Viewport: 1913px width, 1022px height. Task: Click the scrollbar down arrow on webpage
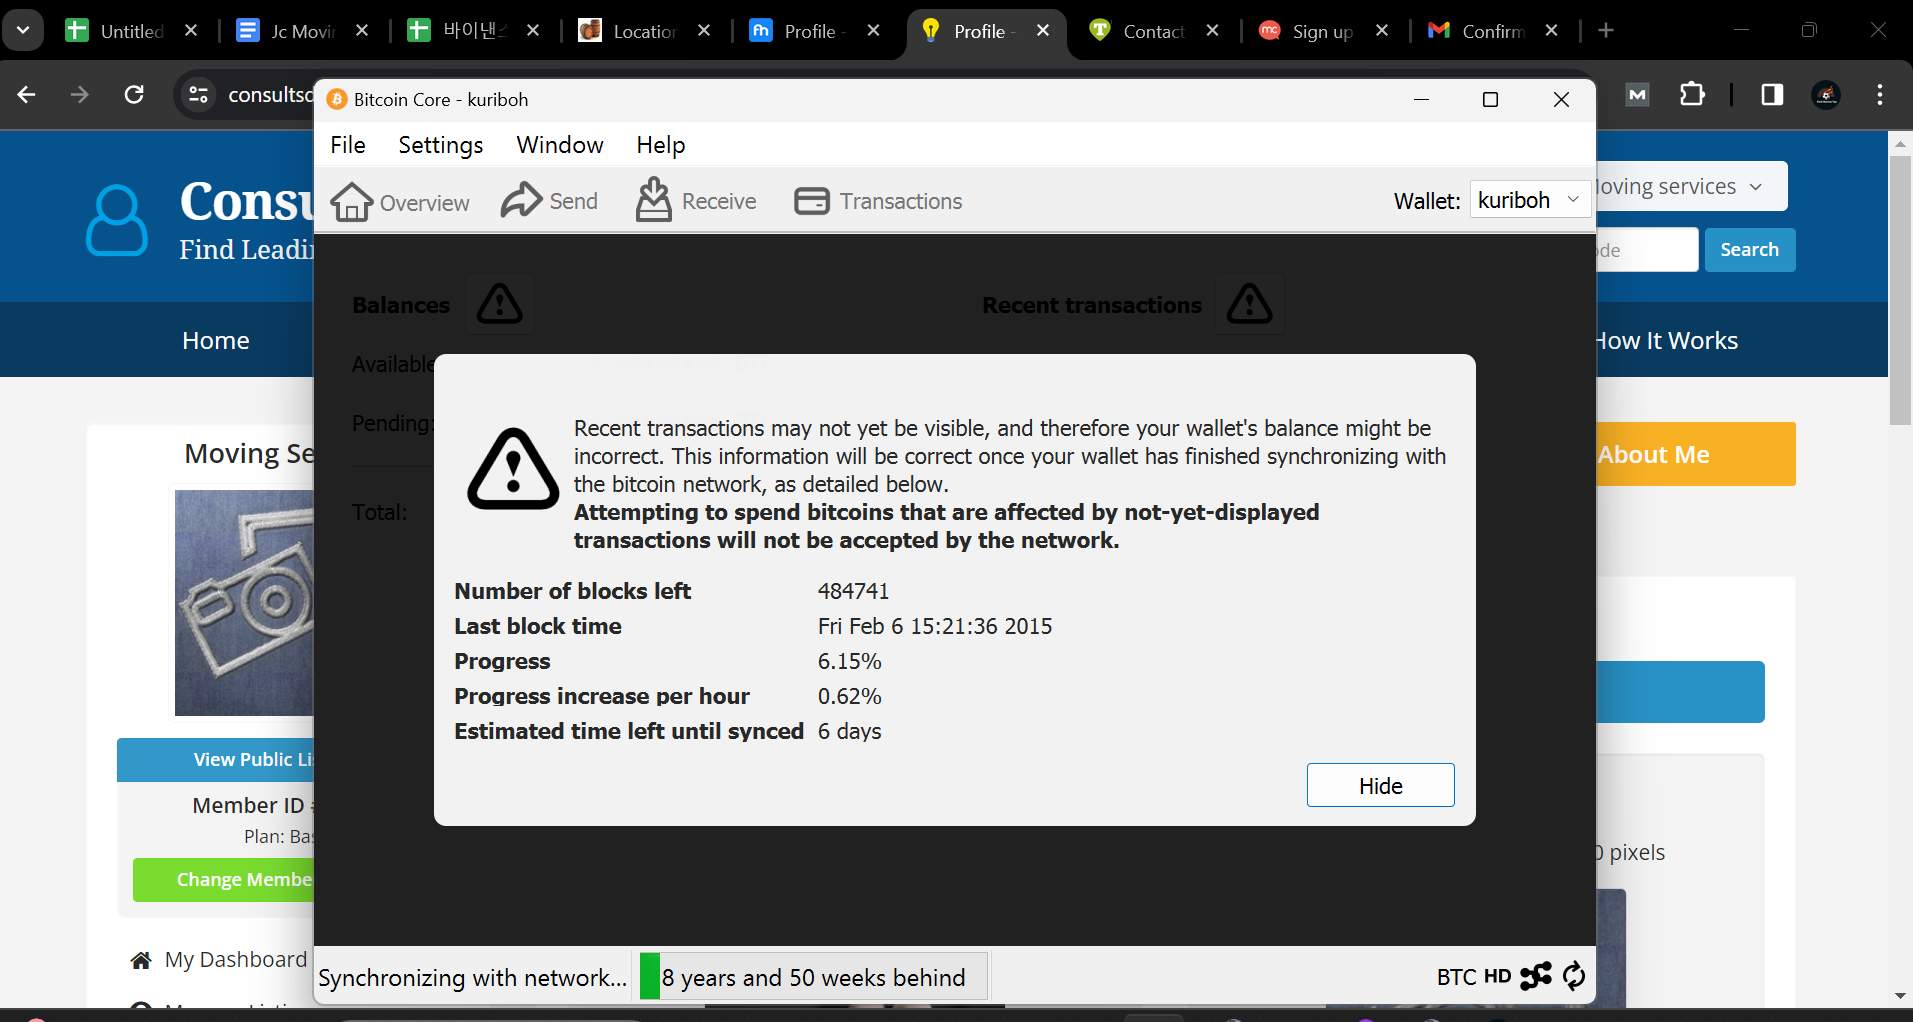(x=1900, y=996)
